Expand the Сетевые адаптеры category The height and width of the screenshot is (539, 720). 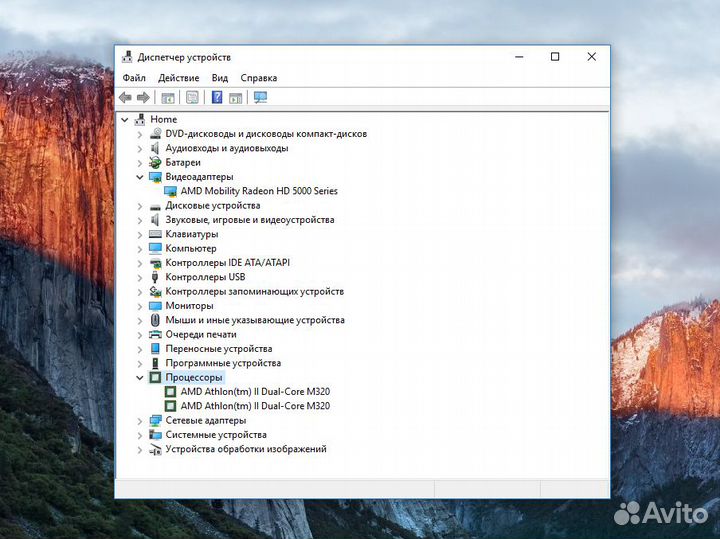pos(140,421)
